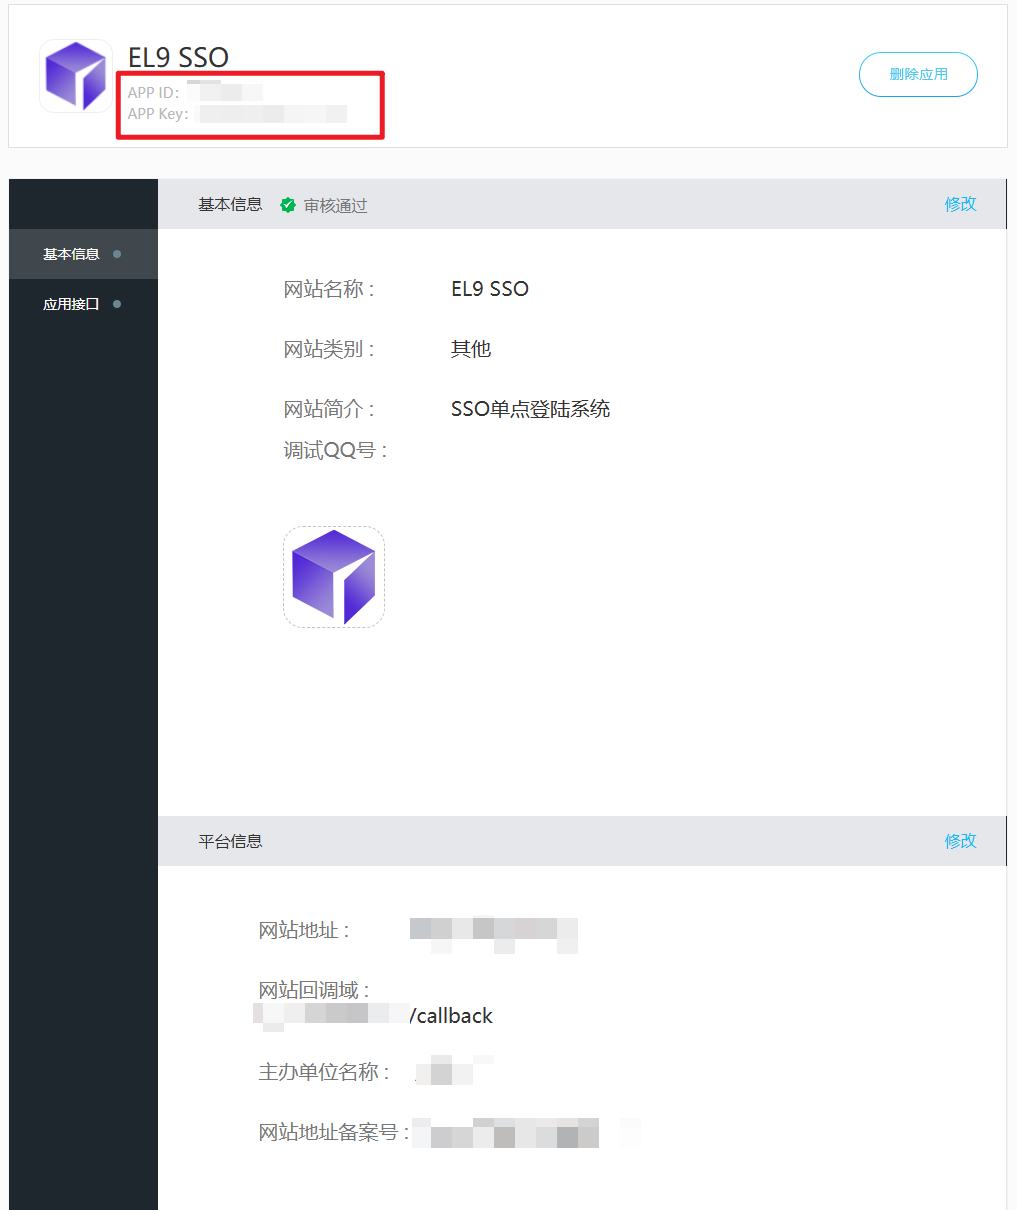Select the 基本信息 sidebar tab
Image resolution: width=1017 pixels, height=1210 pixels.
71,254
